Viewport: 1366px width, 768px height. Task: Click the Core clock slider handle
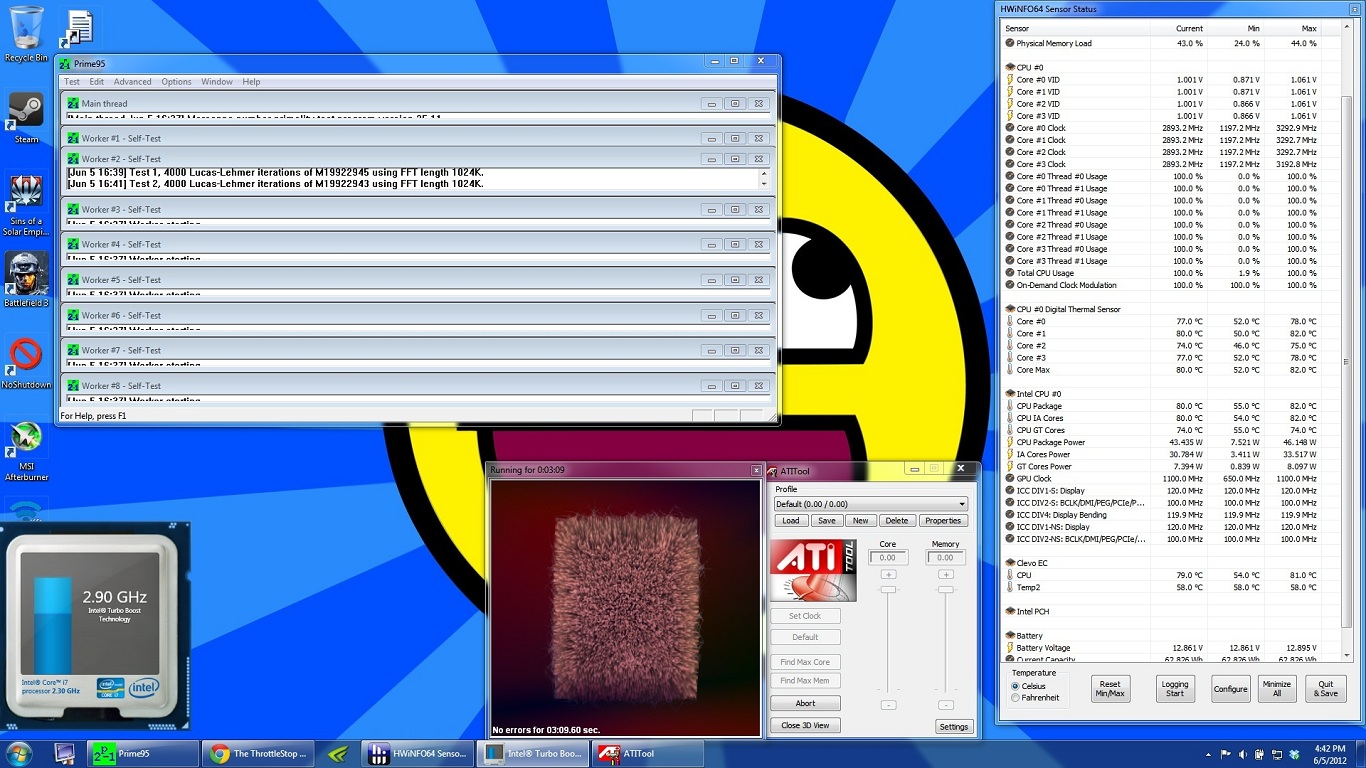888,590
